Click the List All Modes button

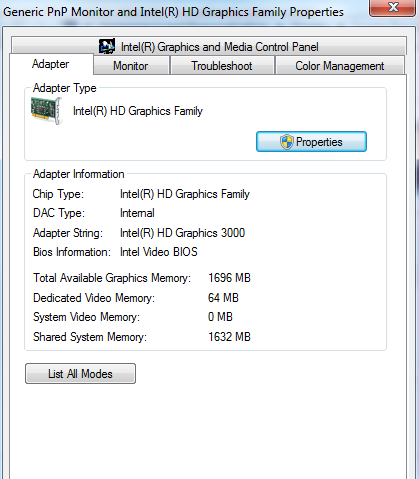tap(80, 374)
